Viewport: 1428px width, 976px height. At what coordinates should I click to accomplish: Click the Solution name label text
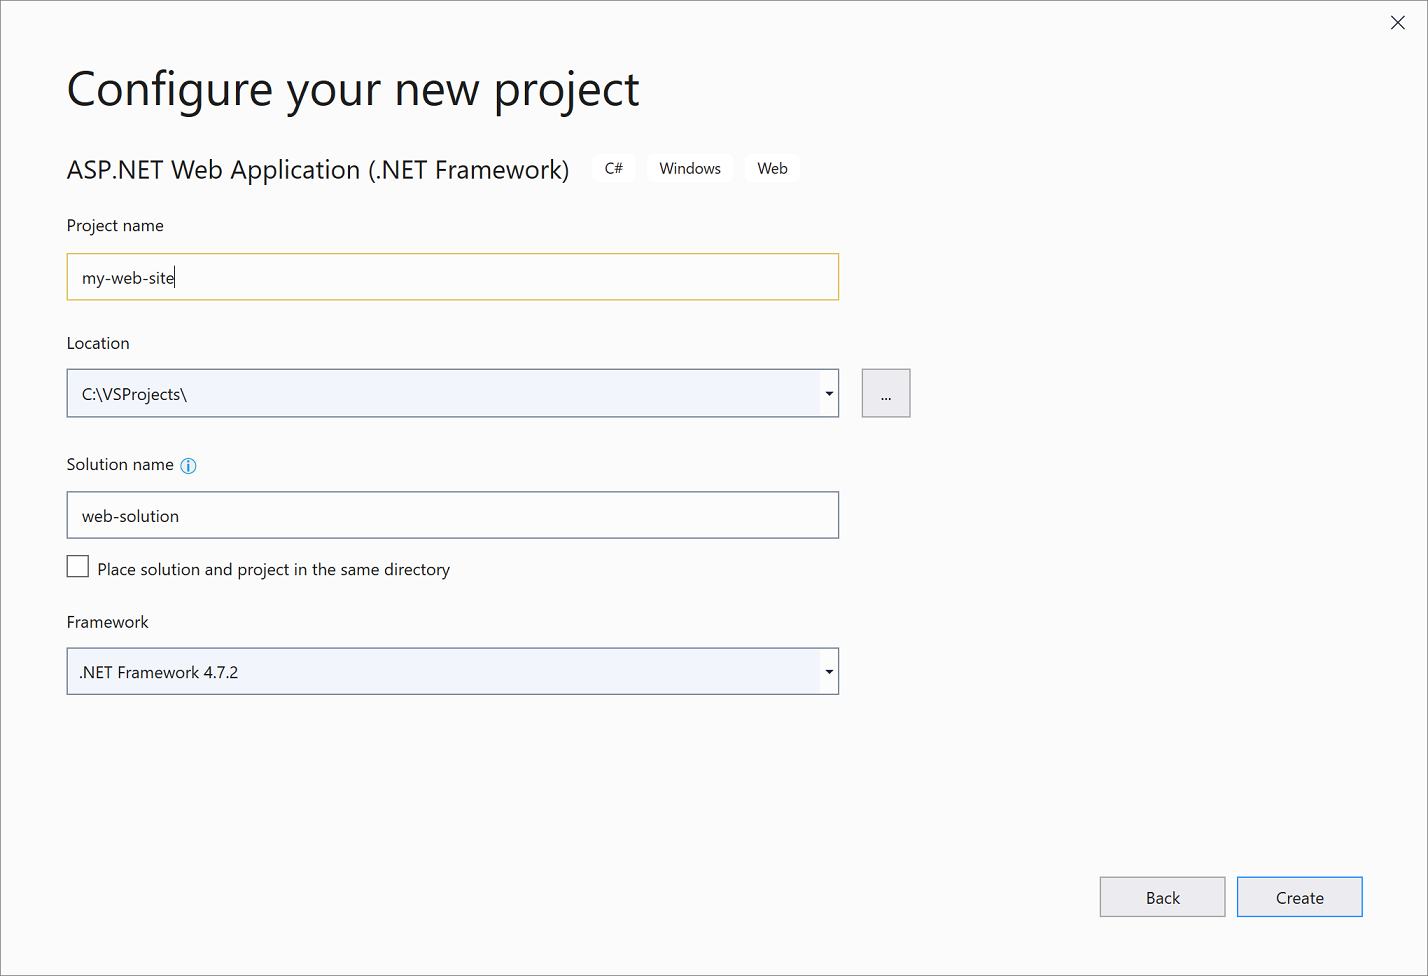120,465
